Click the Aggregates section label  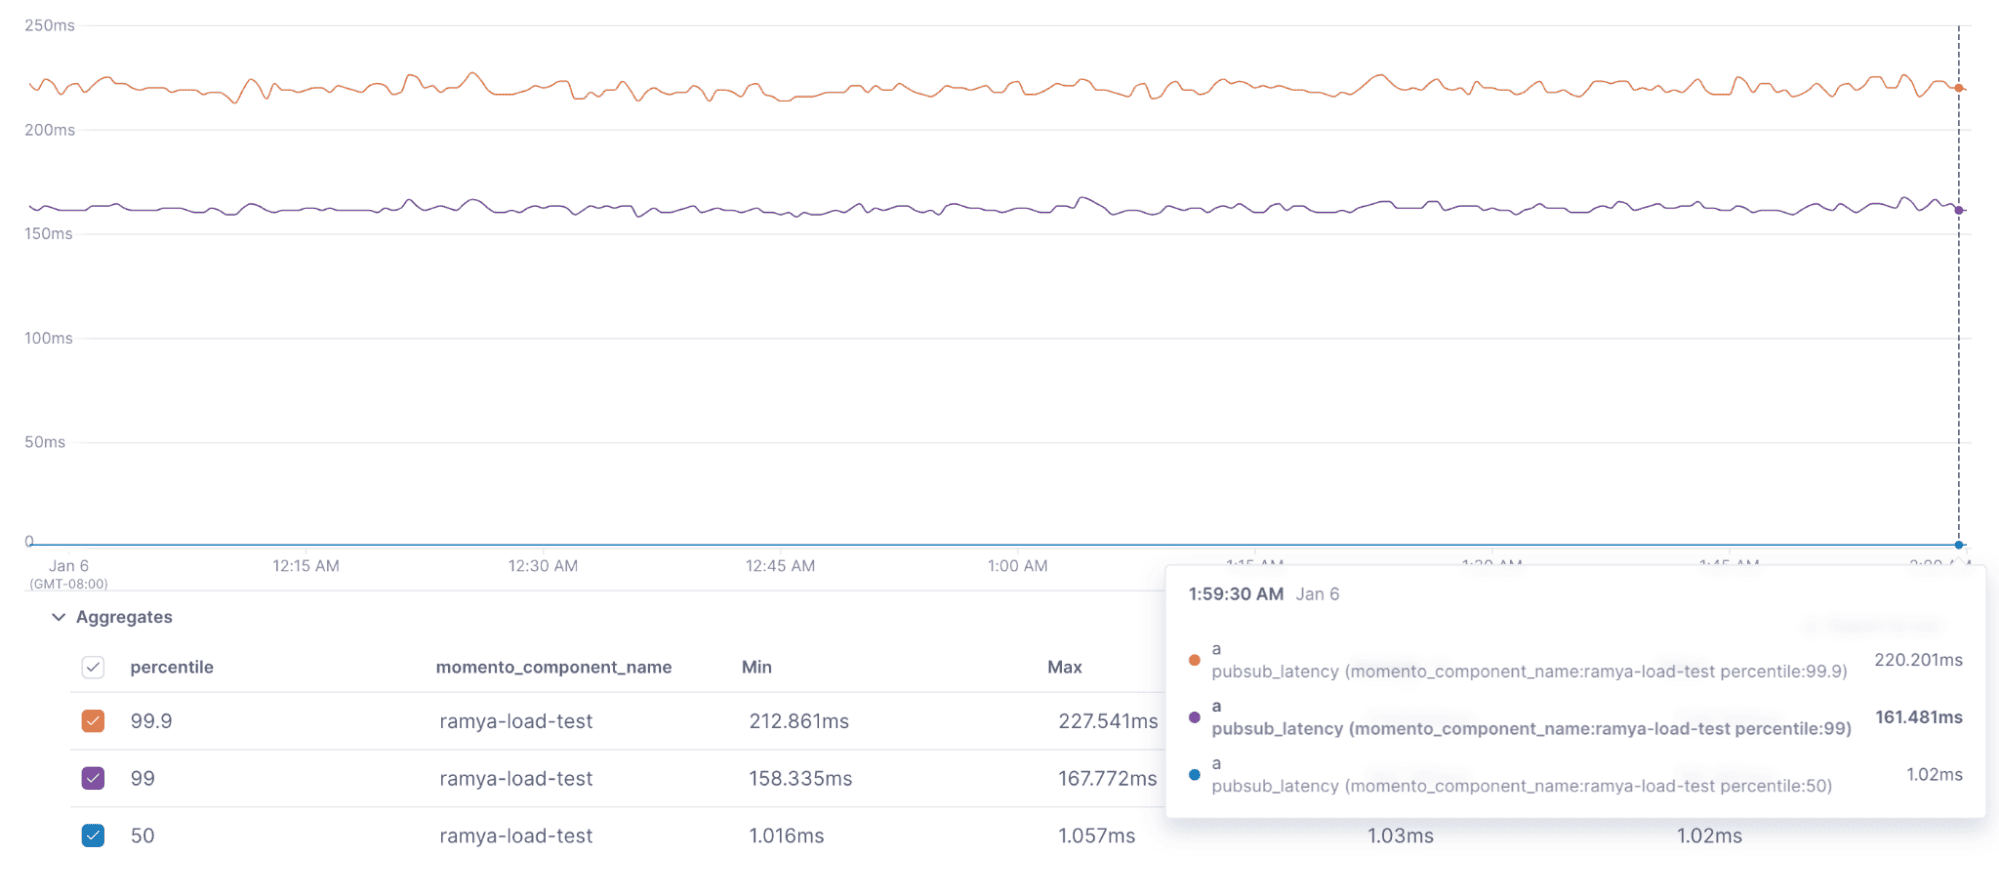point(124,617)
